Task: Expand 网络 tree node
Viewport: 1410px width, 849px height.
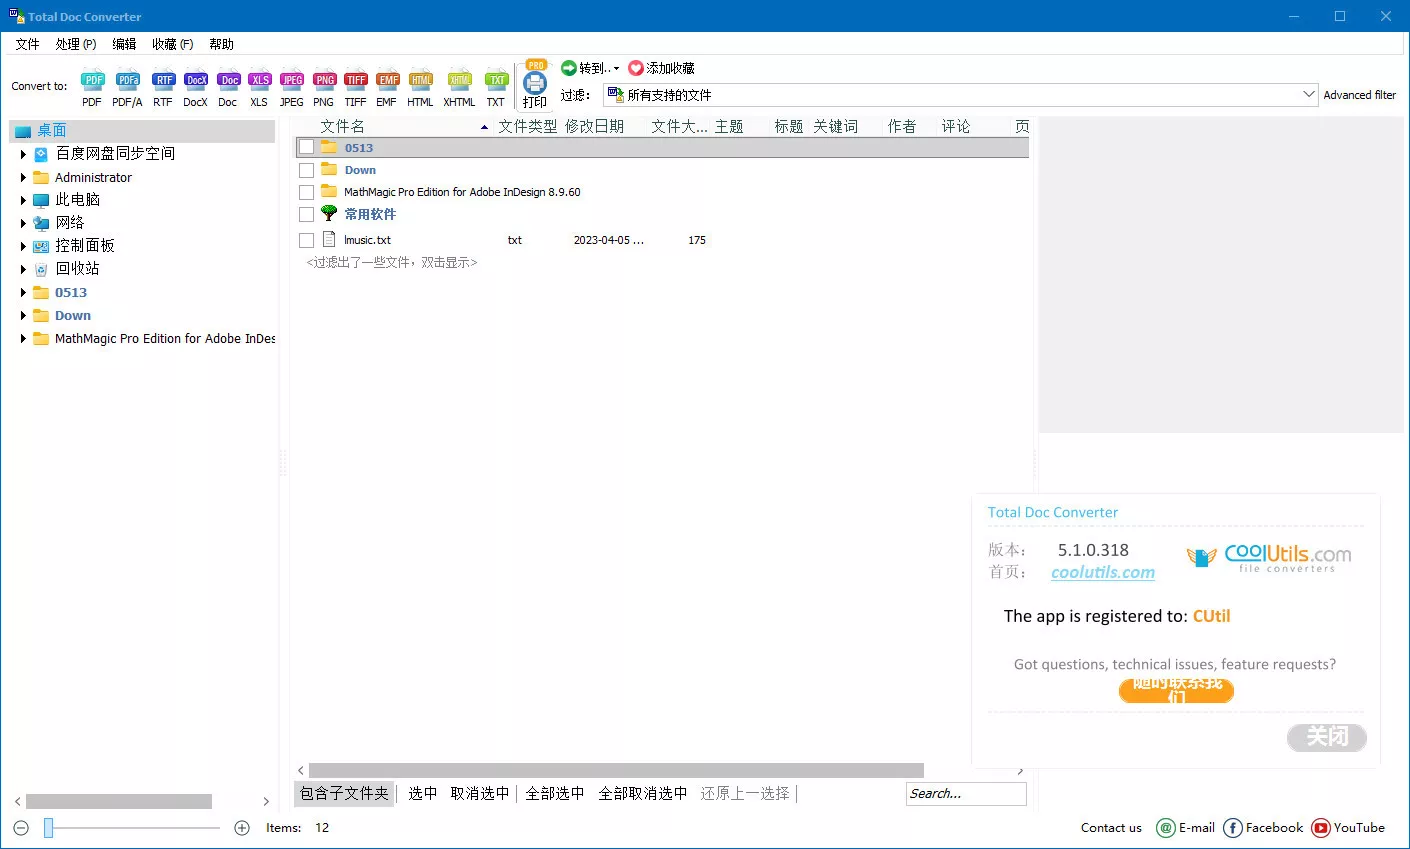Action: pos(23,223)
